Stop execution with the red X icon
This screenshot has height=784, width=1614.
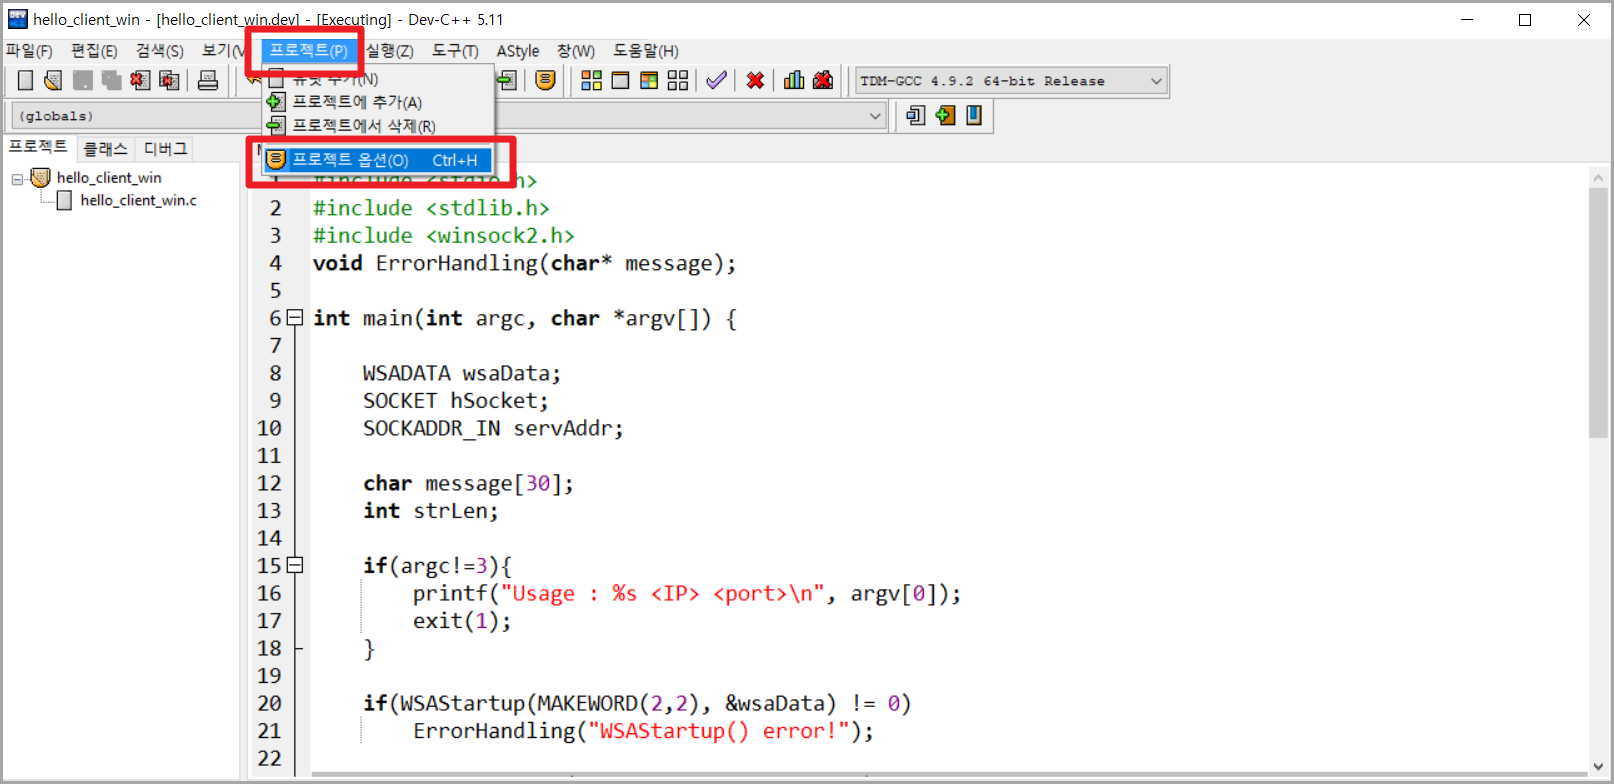click(755, 81)
